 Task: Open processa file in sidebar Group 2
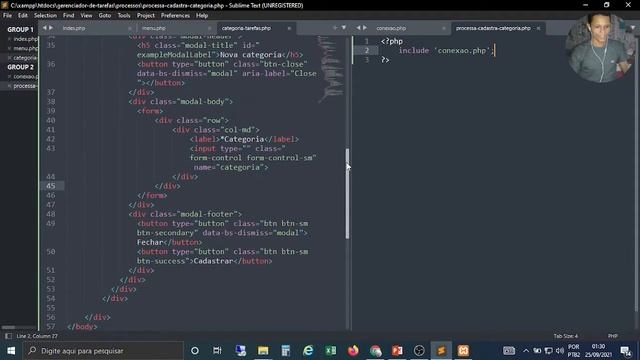[25, 86]
